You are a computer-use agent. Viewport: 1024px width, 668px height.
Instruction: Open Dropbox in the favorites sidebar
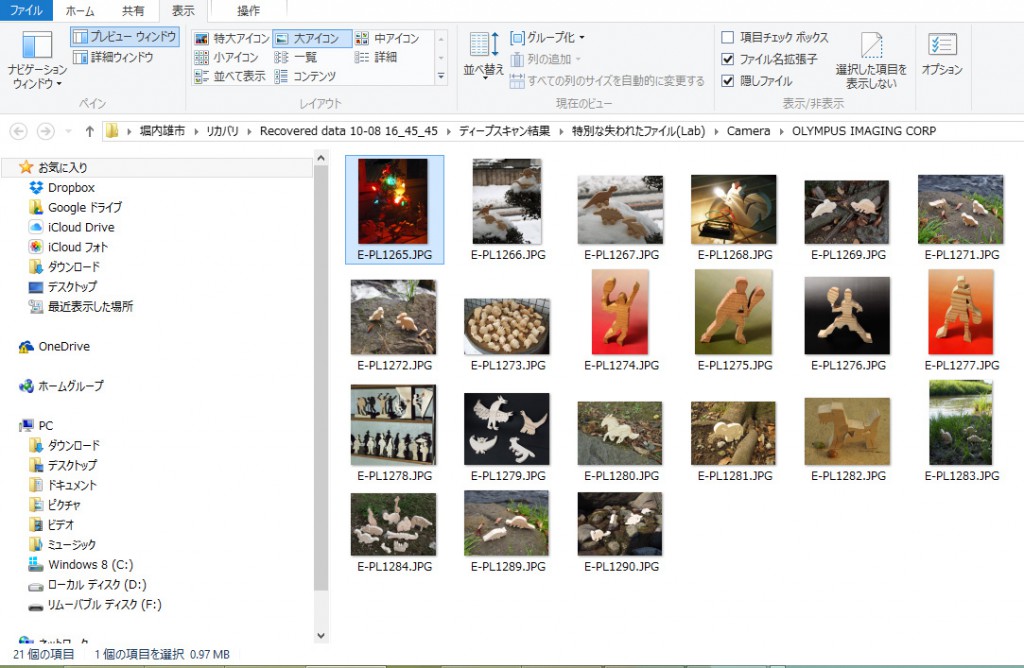[70, 187]
